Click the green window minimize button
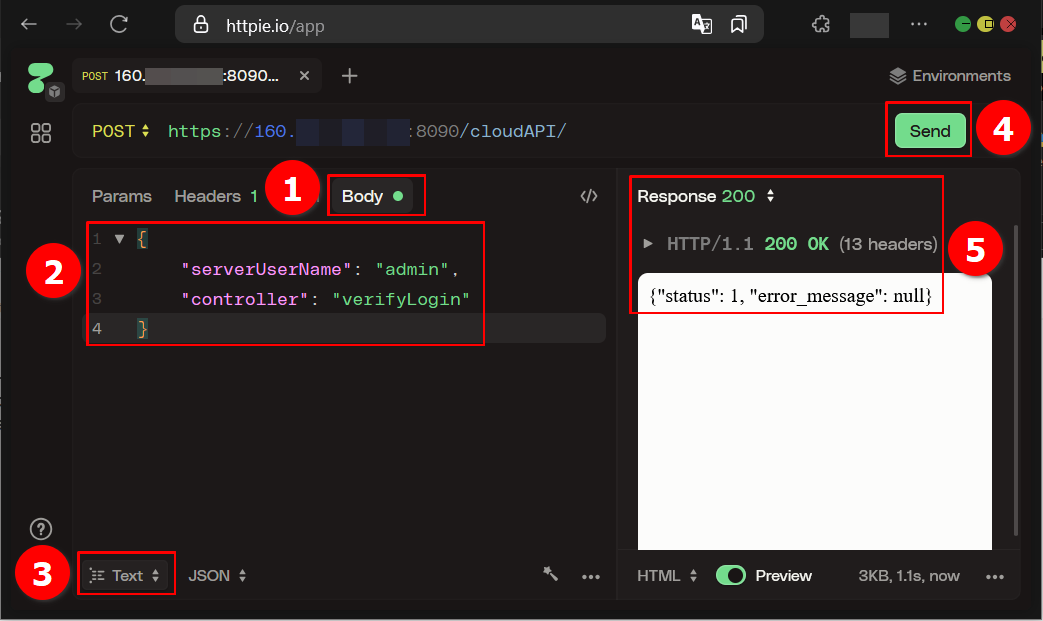The height and width of the screenshot is (621, 1043). coord(963,25)
